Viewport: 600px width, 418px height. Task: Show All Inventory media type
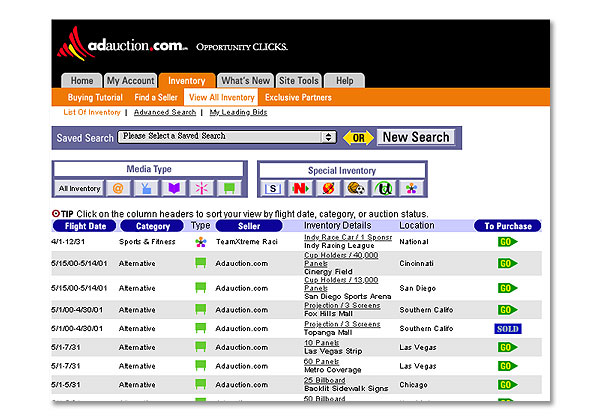point(79,188)
